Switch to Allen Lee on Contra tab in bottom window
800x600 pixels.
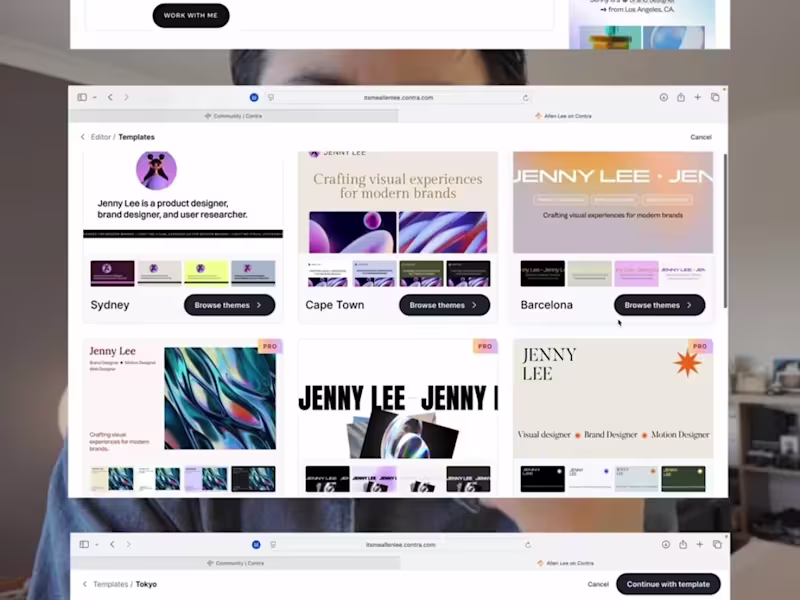point(565,563)
